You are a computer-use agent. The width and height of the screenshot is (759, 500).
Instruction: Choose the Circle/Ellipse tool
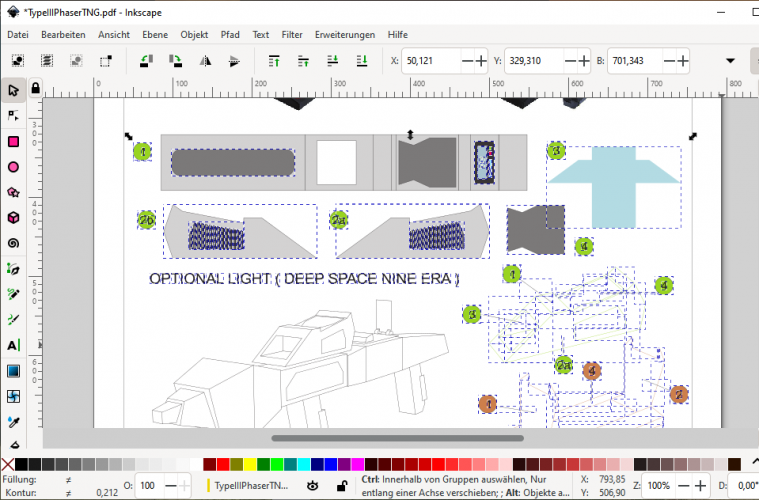[13, 167]
